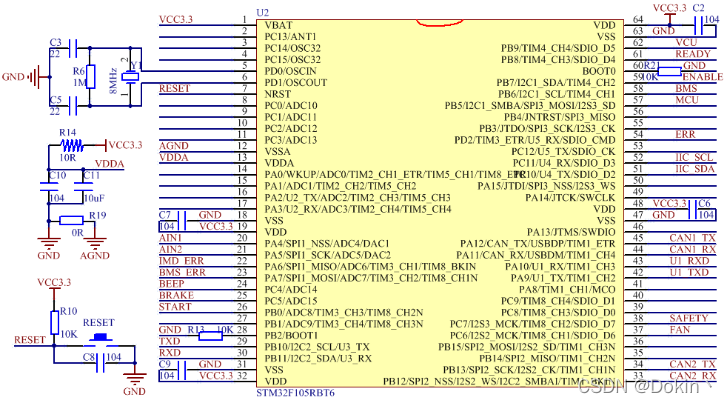This screenshot has width=727, height=403.
Task: Click the U1_TXD net label
Action: 689,272
